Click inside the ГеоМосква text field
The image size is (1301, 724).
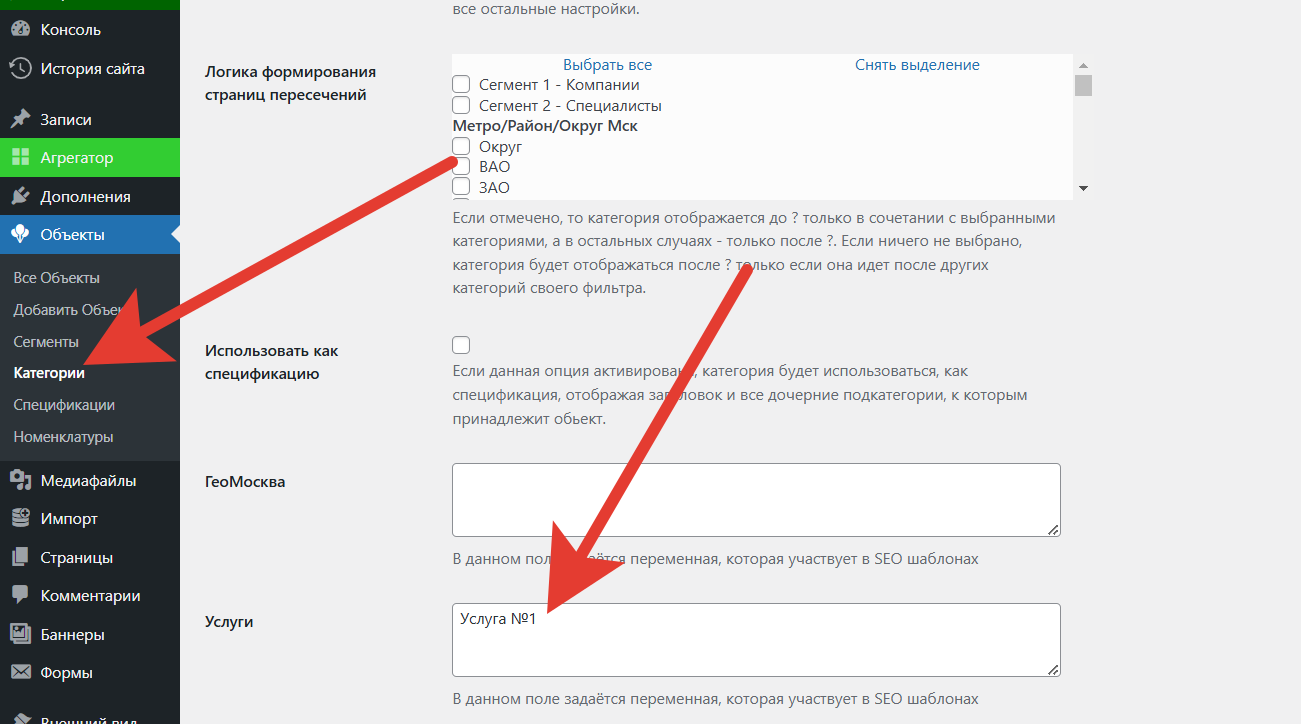755,500
